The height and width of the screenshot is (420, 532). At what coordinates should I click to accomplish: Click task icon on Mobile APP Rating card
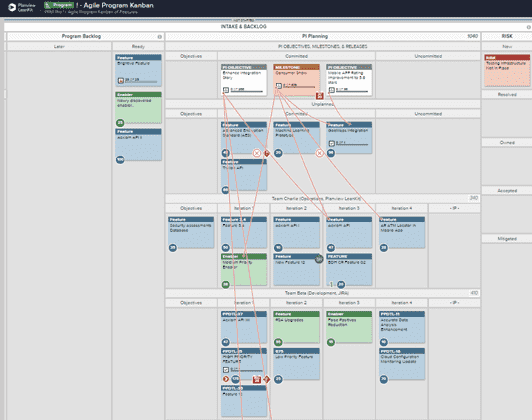pyautogui.click(x=331, y=90)
